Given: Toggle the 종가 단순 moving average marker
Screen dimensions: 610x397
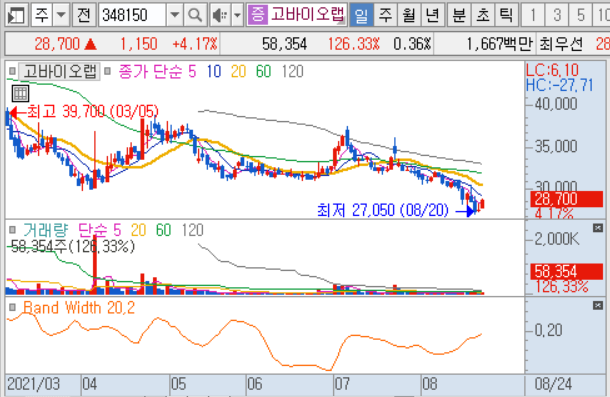Looking at the screenshot, I should pyautogui.click(x=107, y=71).
